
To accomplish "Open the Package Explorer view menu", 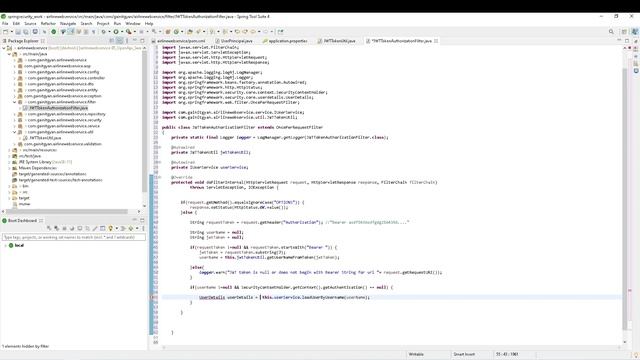I will [x=127, y=41].
